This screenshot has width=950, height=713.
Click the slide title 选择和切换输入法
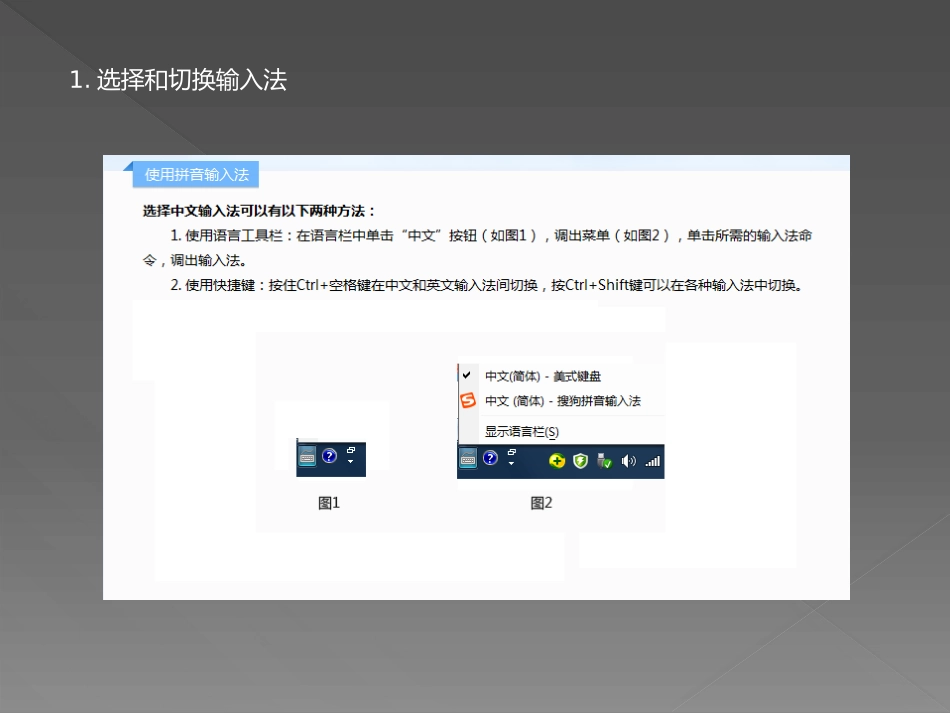tap(178, 80)
